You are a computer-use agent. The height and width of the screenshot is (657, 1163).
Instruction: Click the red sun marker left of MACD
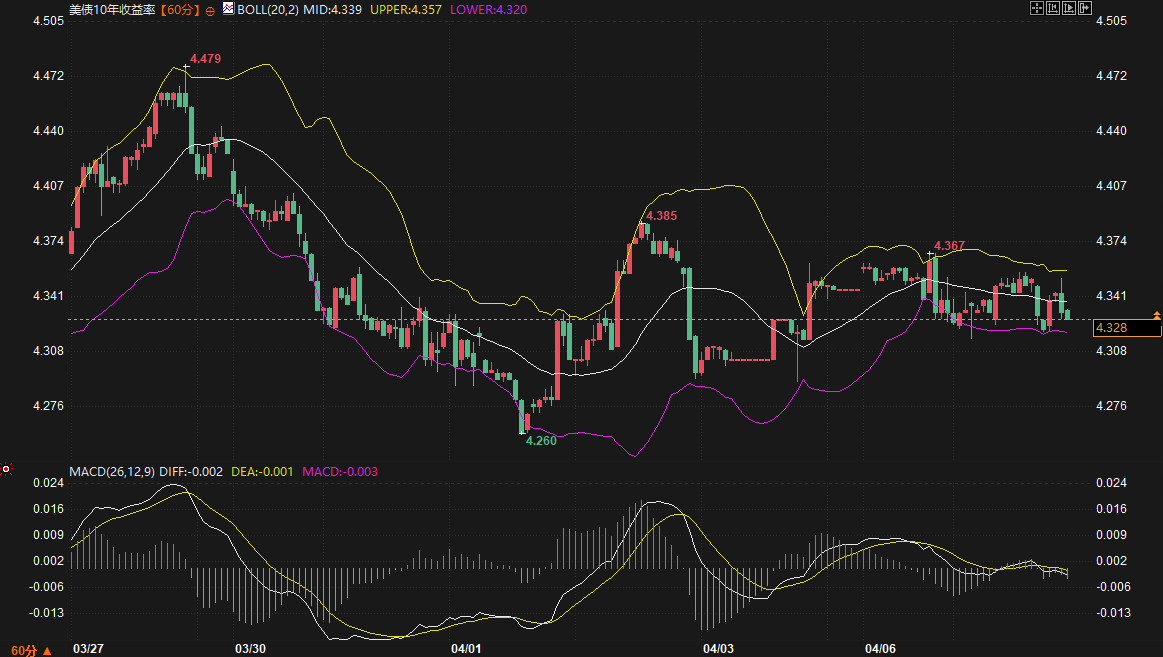(6, 468)
